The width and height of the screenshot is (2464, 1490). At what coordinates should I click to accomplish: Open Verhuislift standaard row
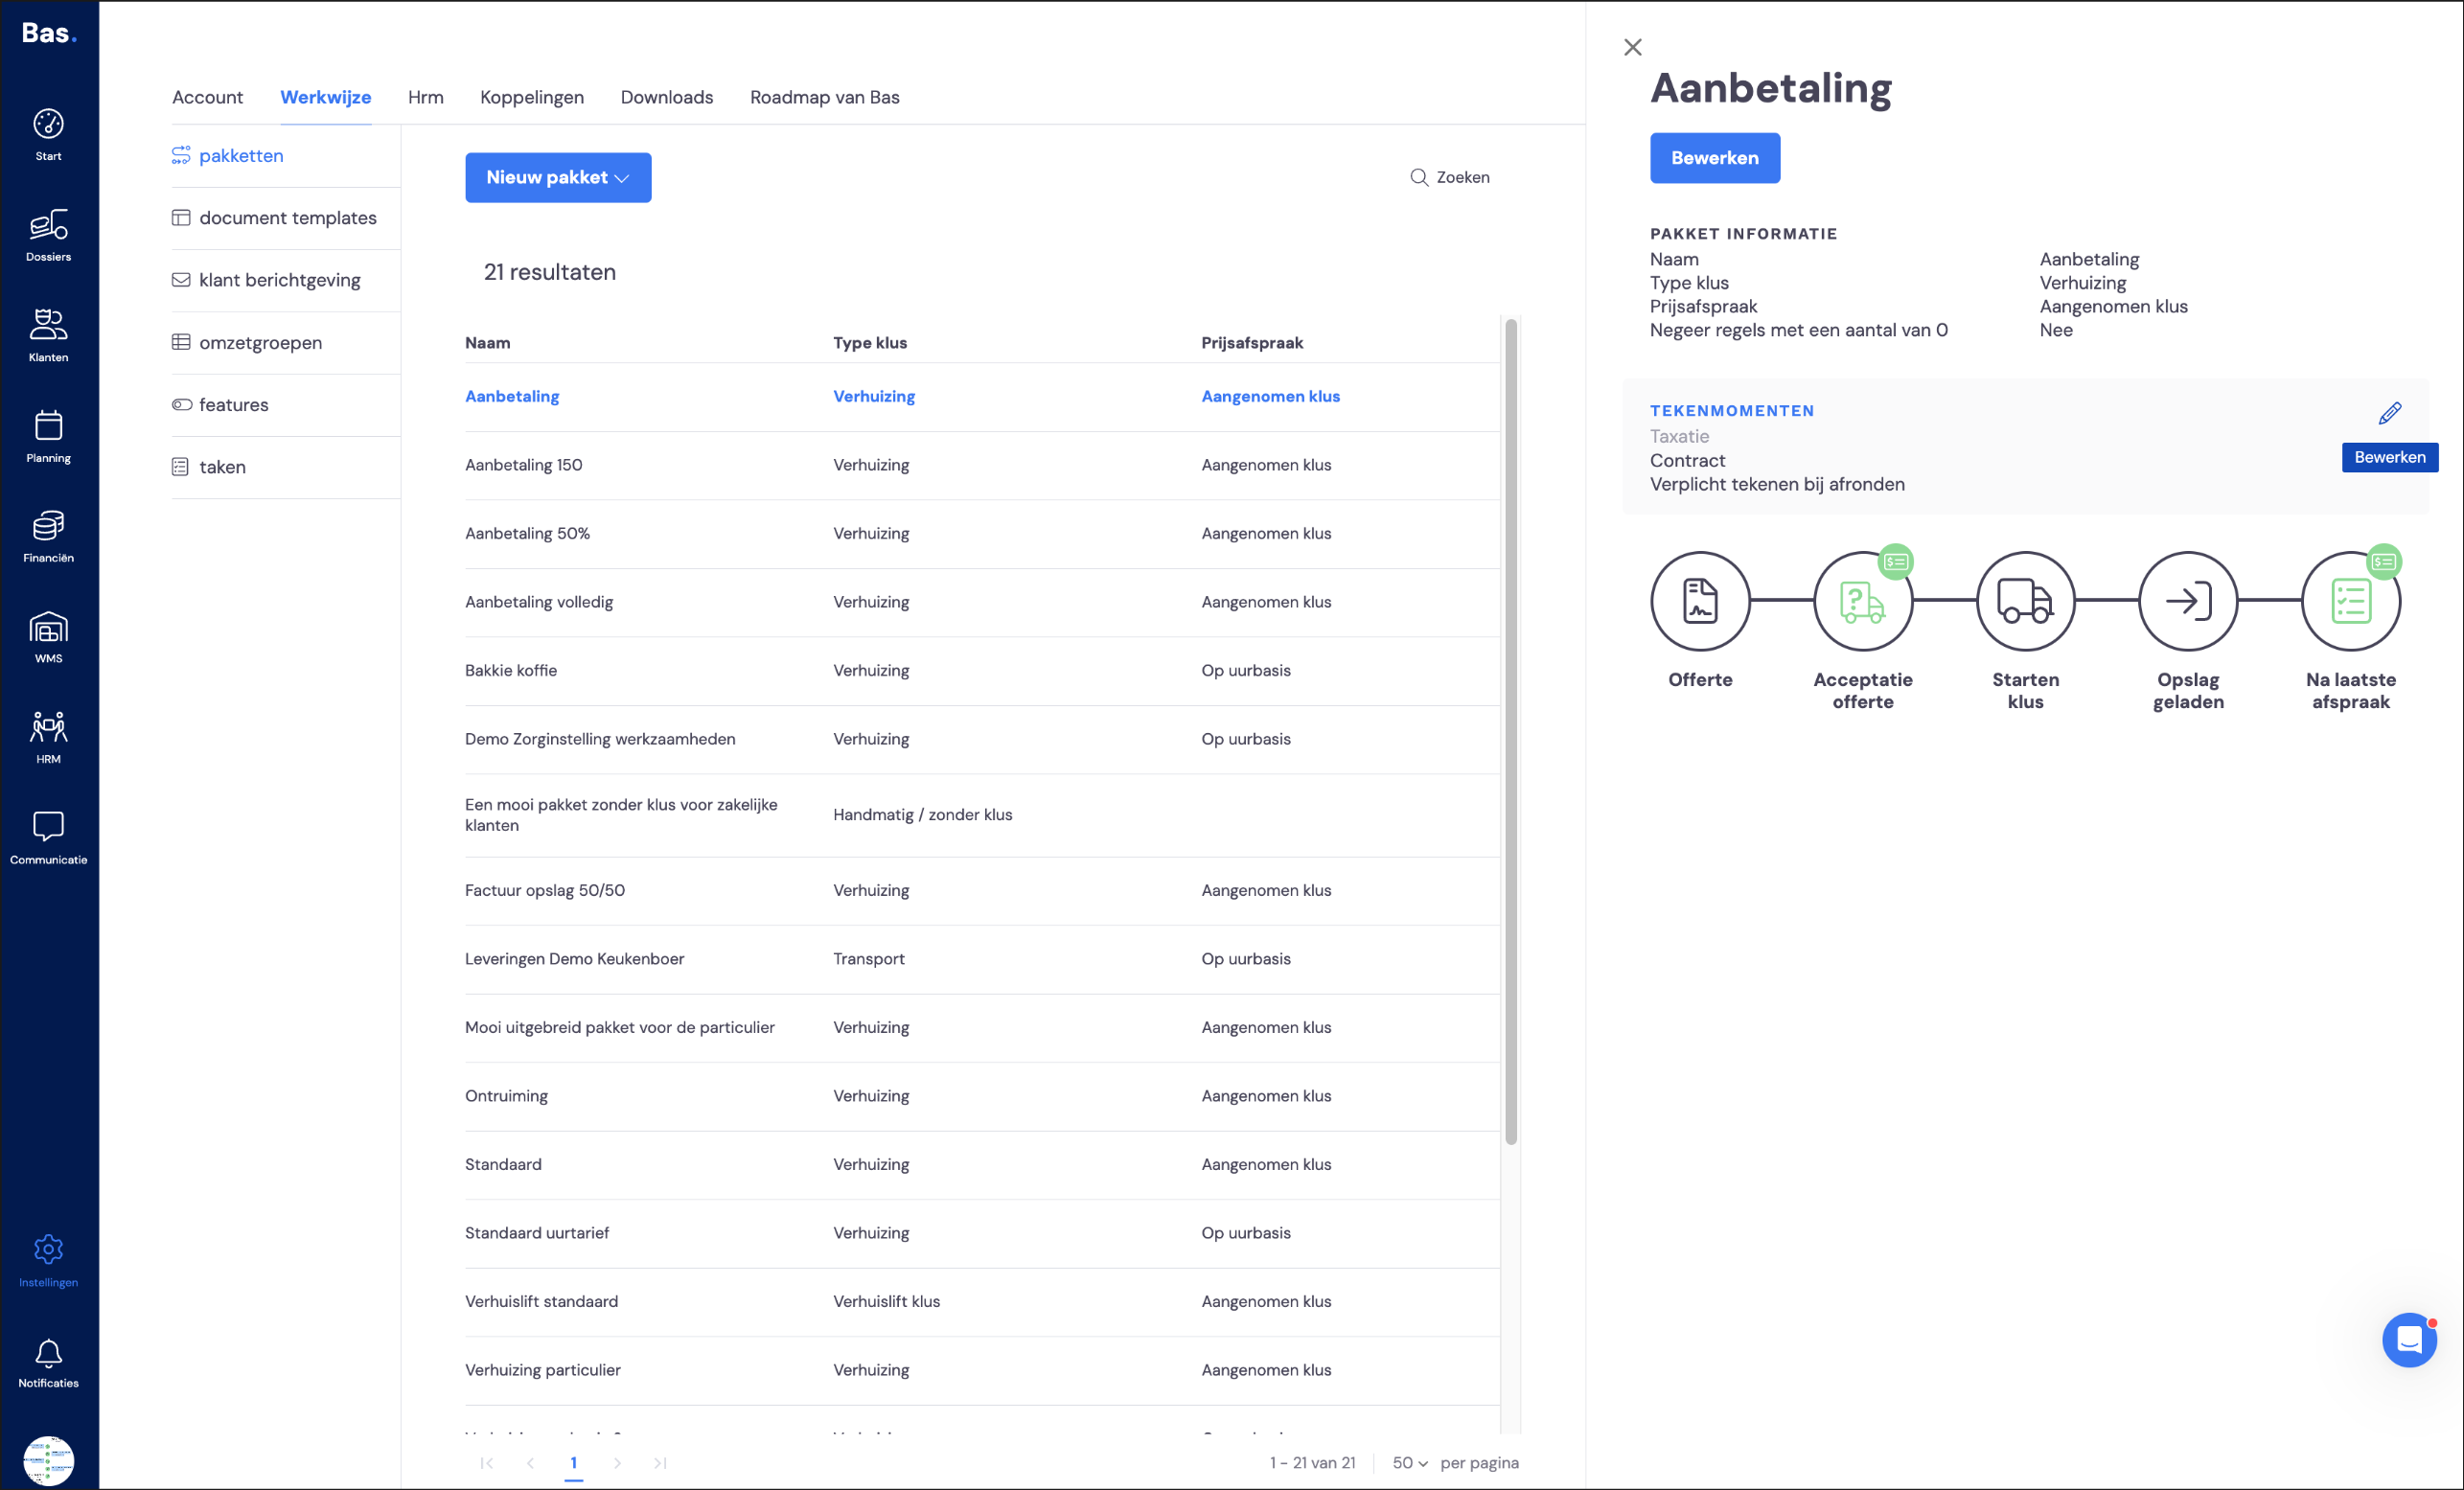(981, 1301)
